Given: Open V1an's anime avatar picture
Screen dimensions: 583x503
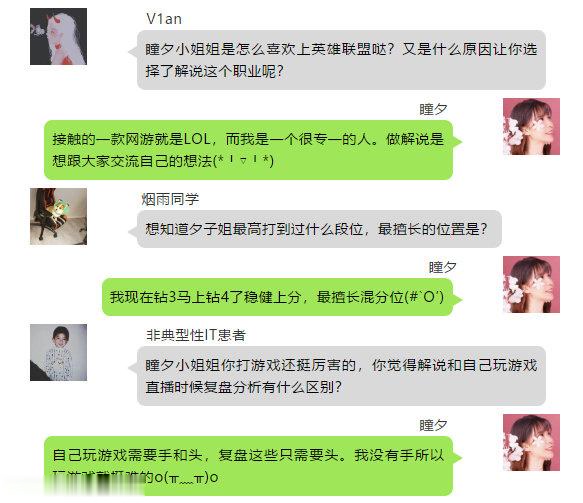Looking at the screenshot, I should [x=58, y=36].
